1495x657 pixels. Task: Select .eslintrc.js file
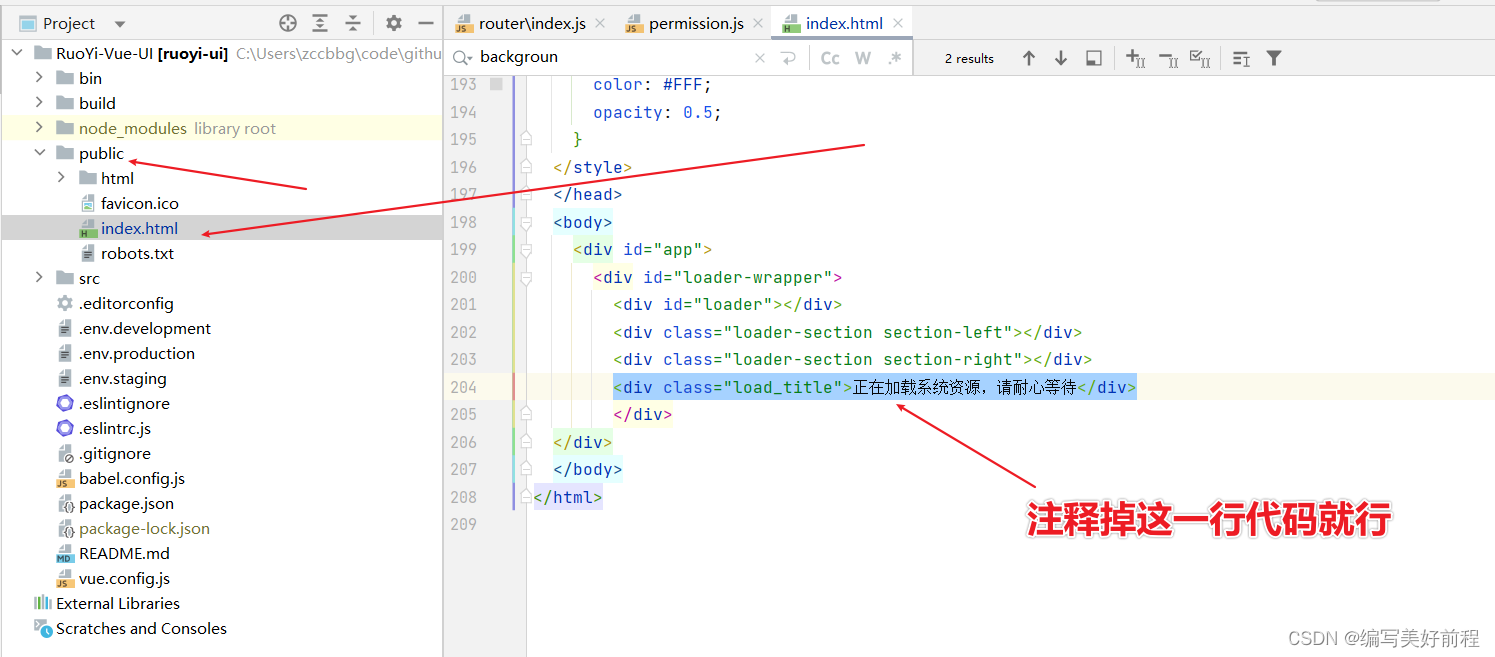coord(115,428)
